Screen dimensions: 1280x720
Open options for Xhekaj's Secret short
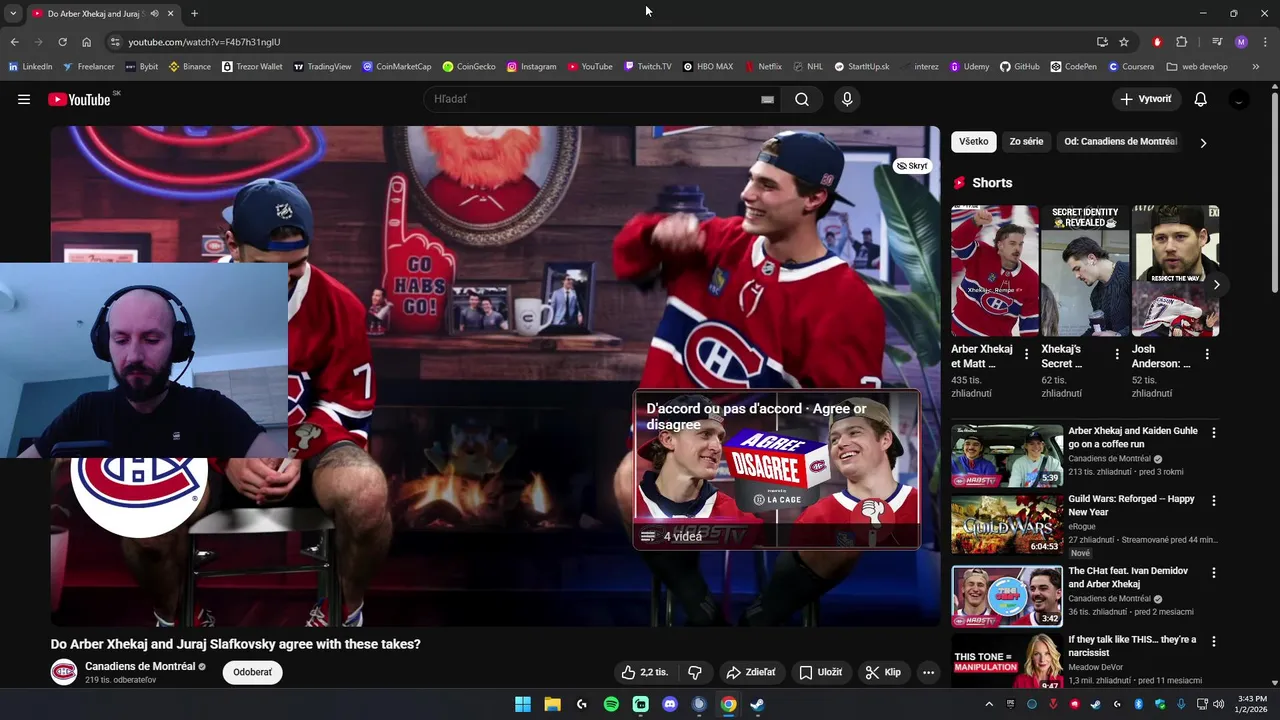1117,354
